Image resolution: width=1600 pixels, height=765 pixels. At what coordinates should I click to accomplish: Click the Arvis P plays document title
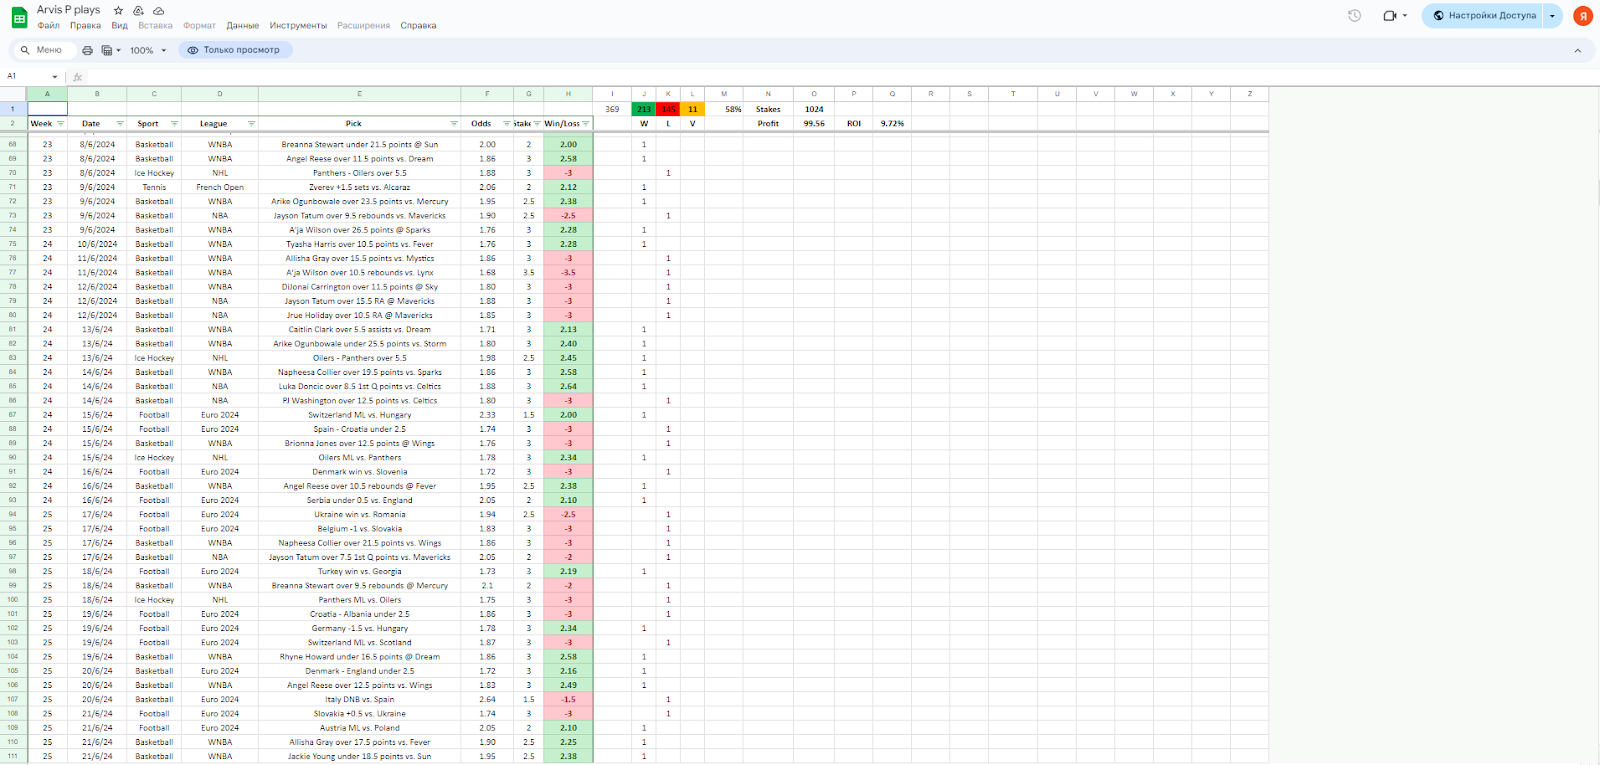pyautogui.click(x=68, y=10)
